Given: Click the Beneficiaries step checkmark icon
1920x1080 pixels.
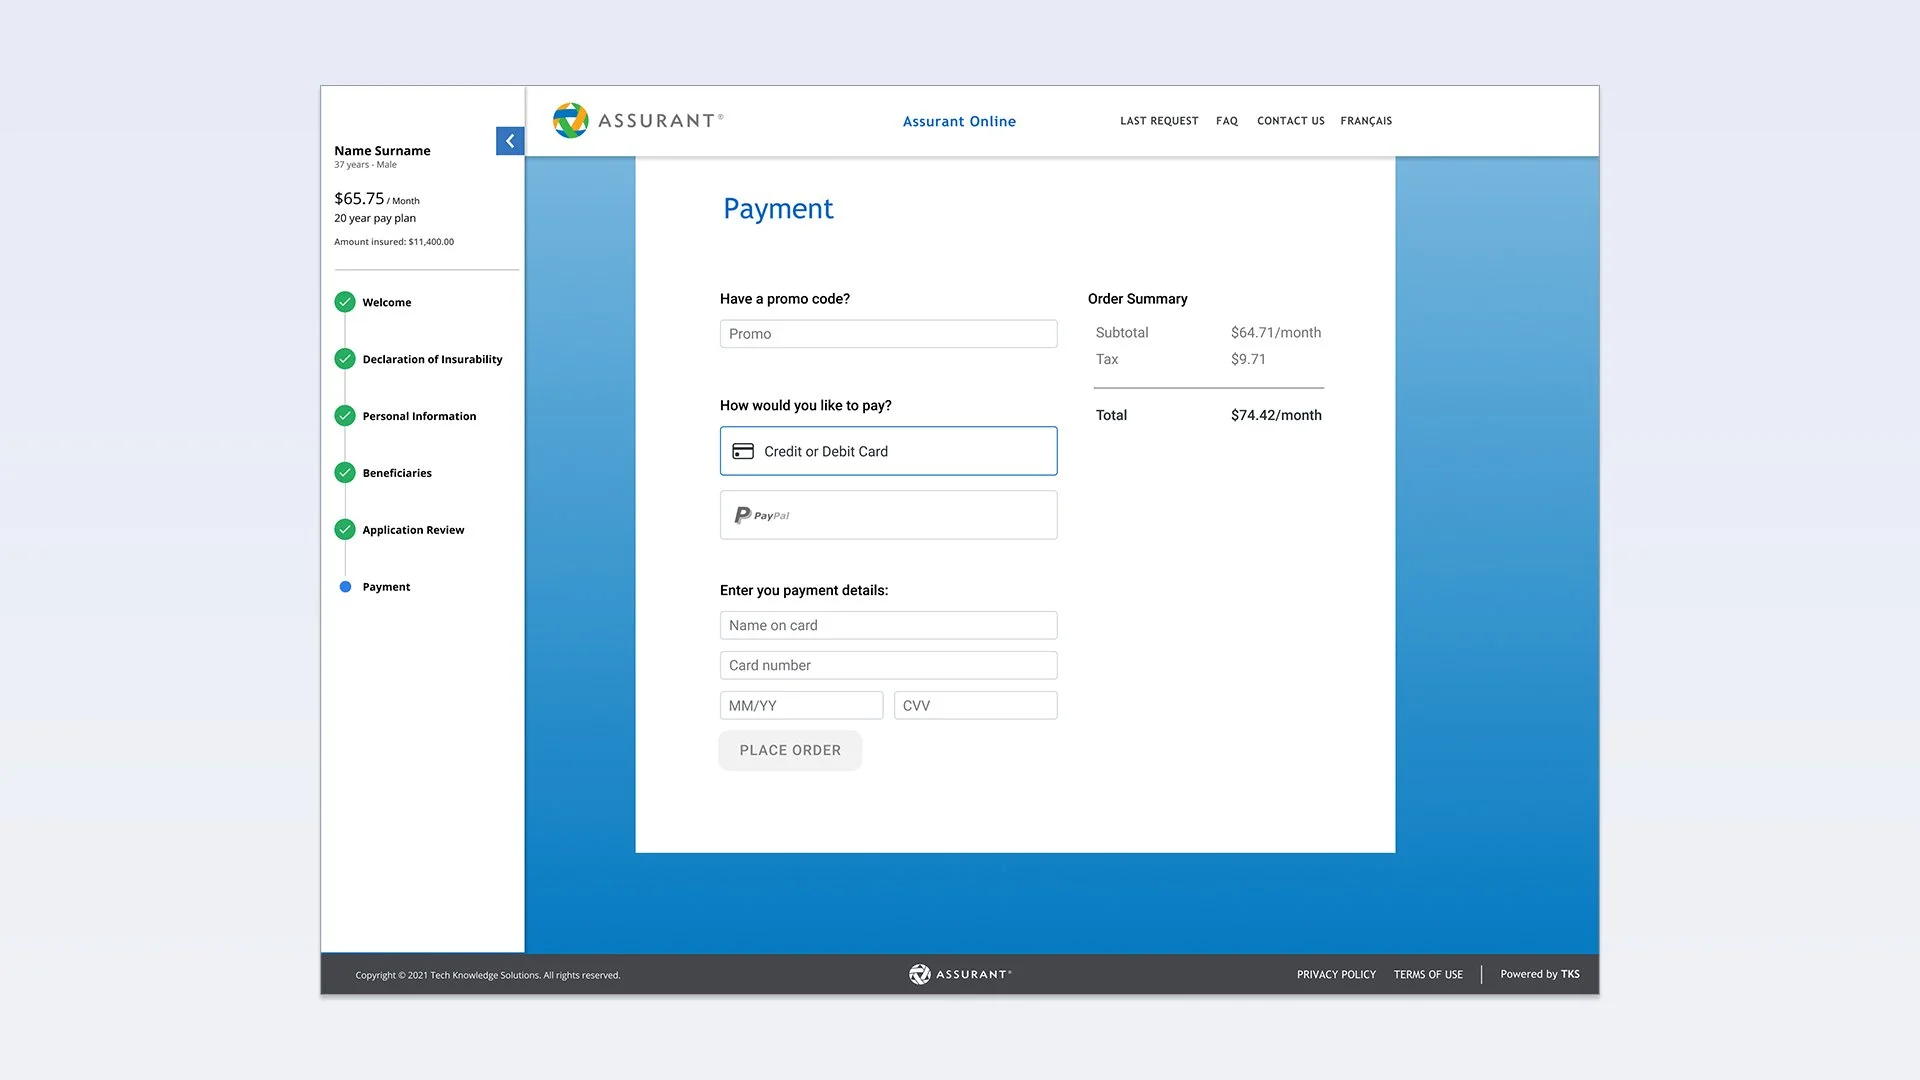Looking at the screenshot, I should pos(345,473).
